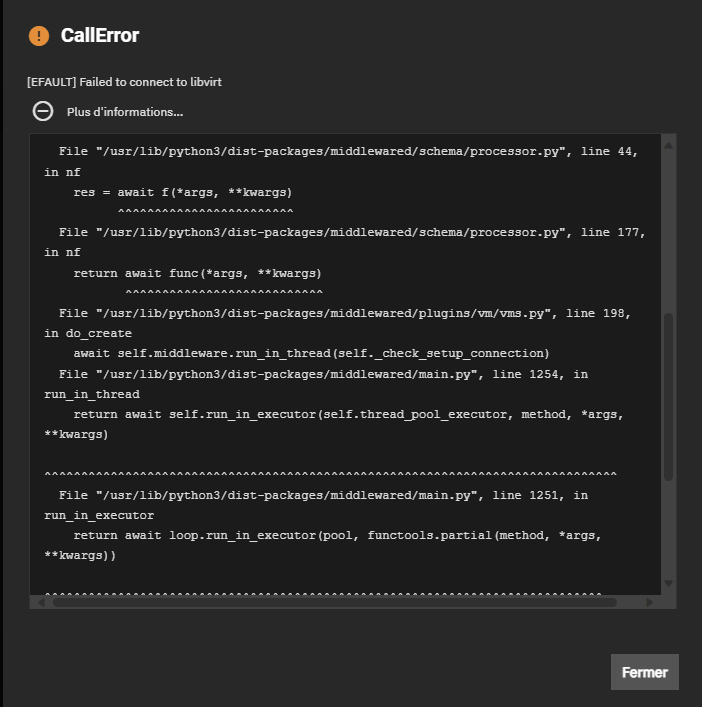Click the main.py line 1251 traceback entry
This screenshot has width=702, height=707.
[316, 505]
